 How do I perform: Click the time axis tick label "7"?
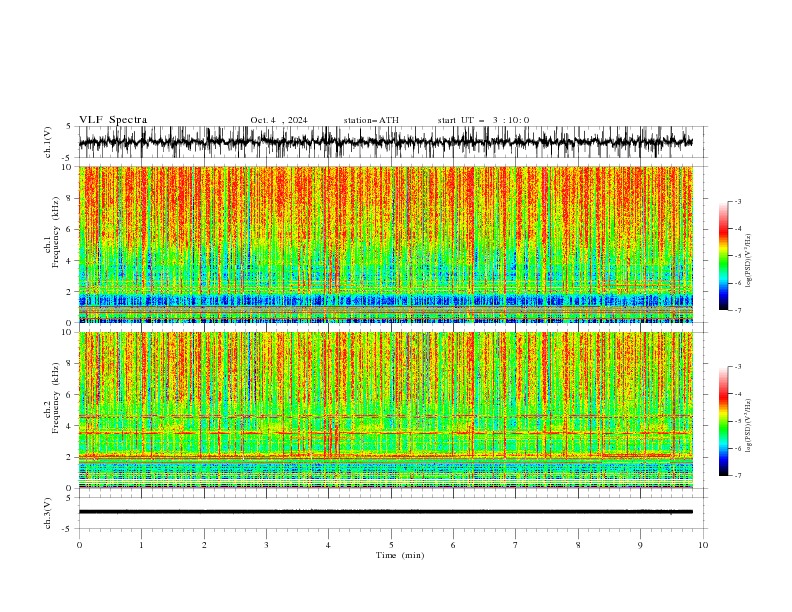[x=516, y=545]
